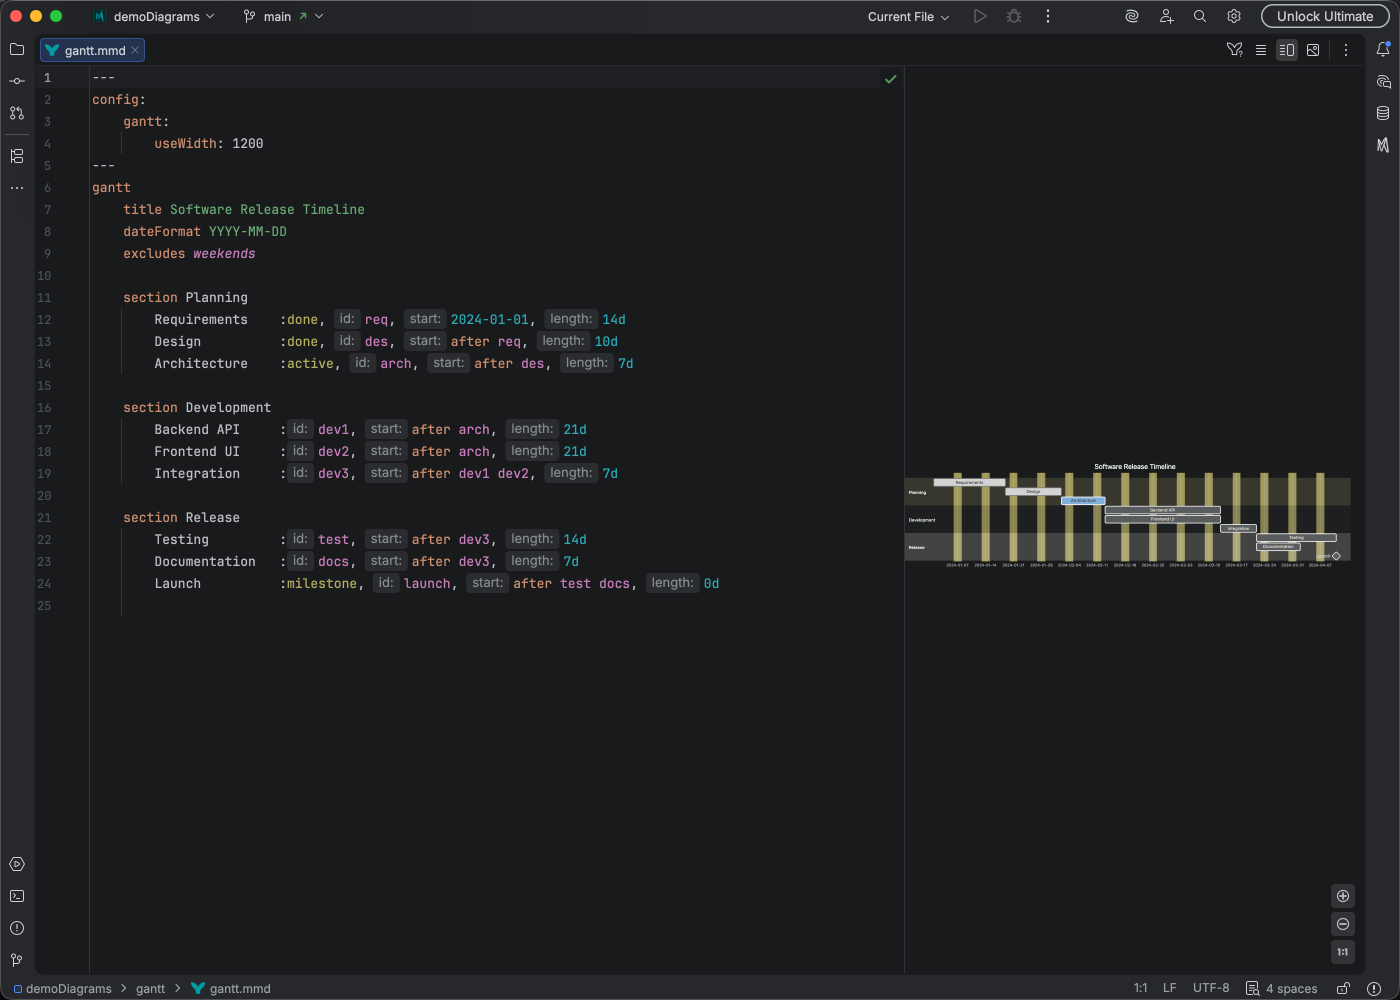This screenshot has width=1400, height=1000.
Task: Zoom in on the Gantt diagram preview
Action: (x=1343, y=896)
